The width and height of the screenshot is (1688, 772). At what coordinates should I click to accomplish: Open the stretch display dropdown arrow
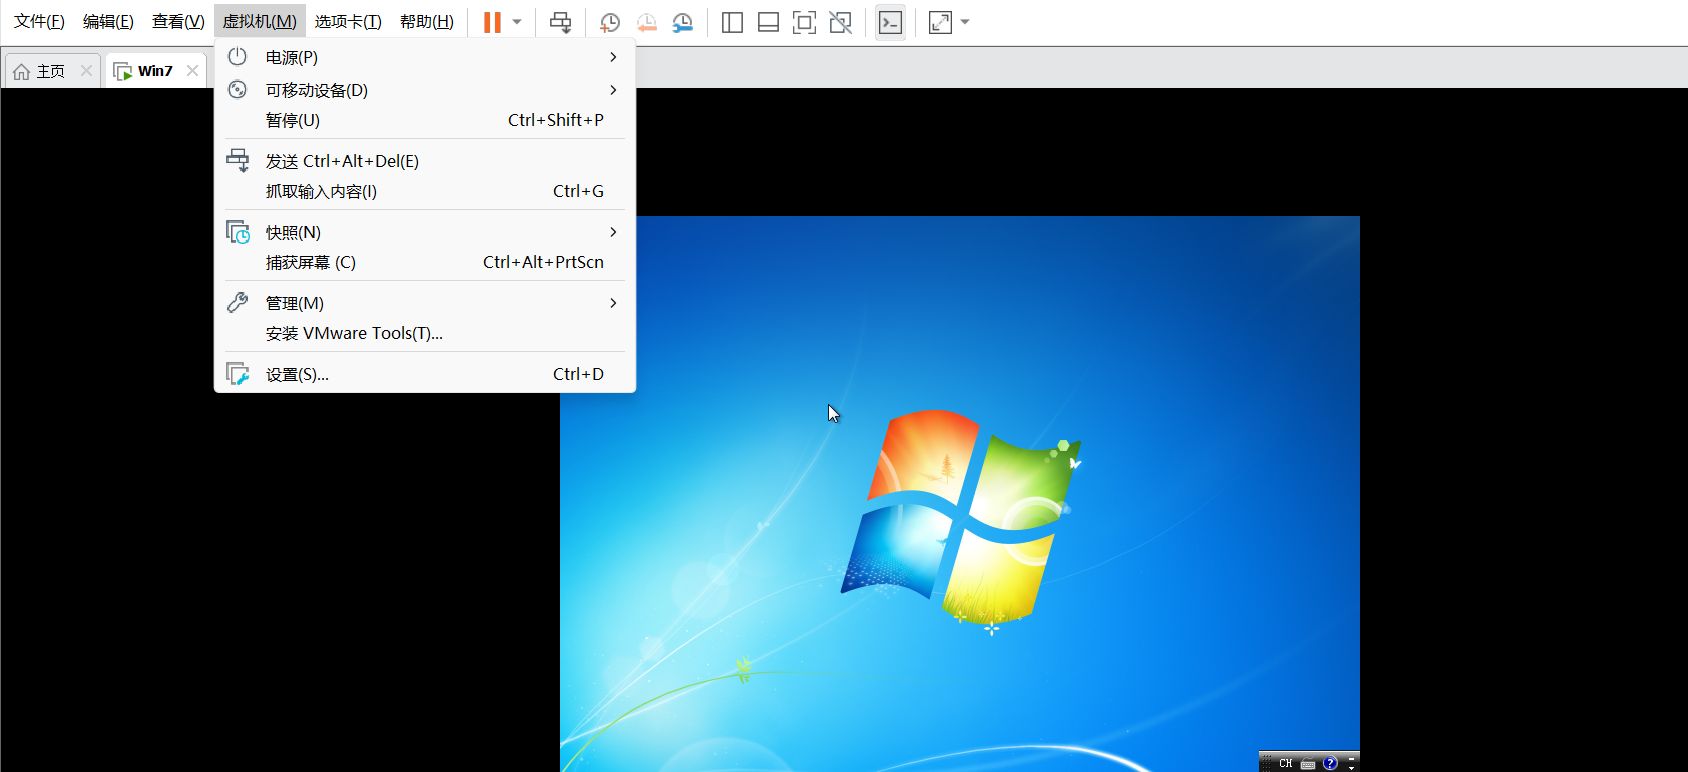tap(965, 22)
